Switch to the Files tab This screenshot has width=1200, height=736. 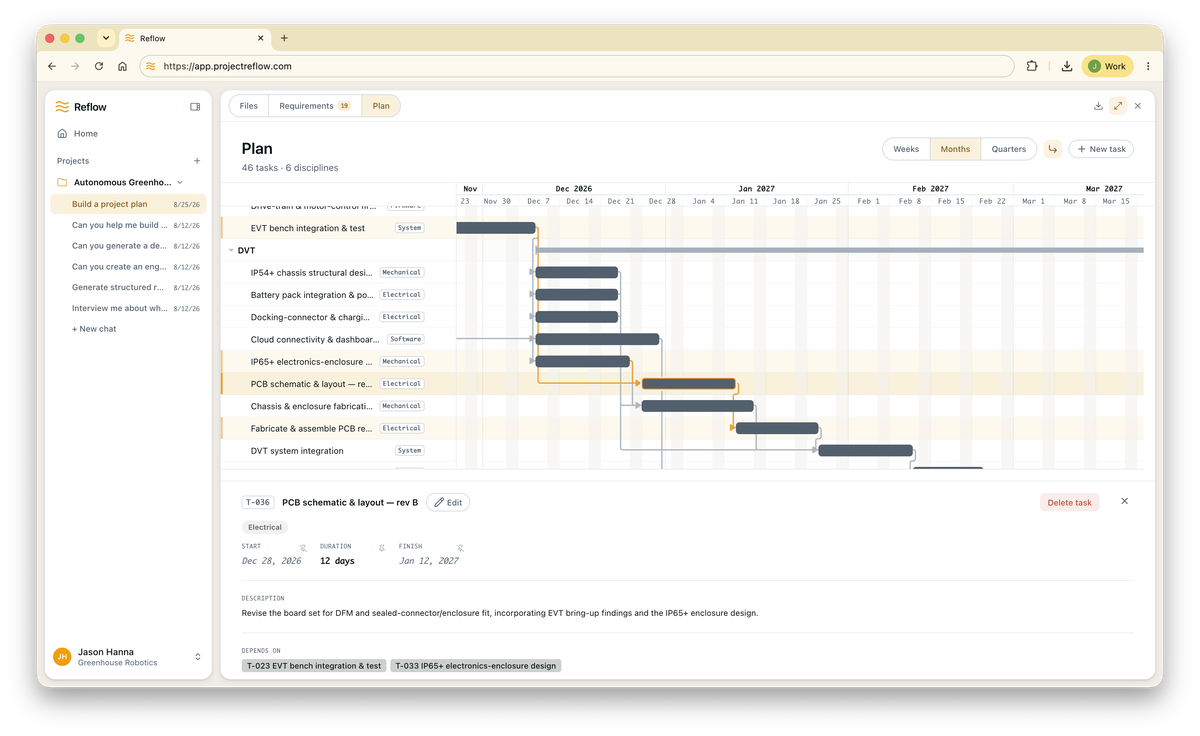248,106
